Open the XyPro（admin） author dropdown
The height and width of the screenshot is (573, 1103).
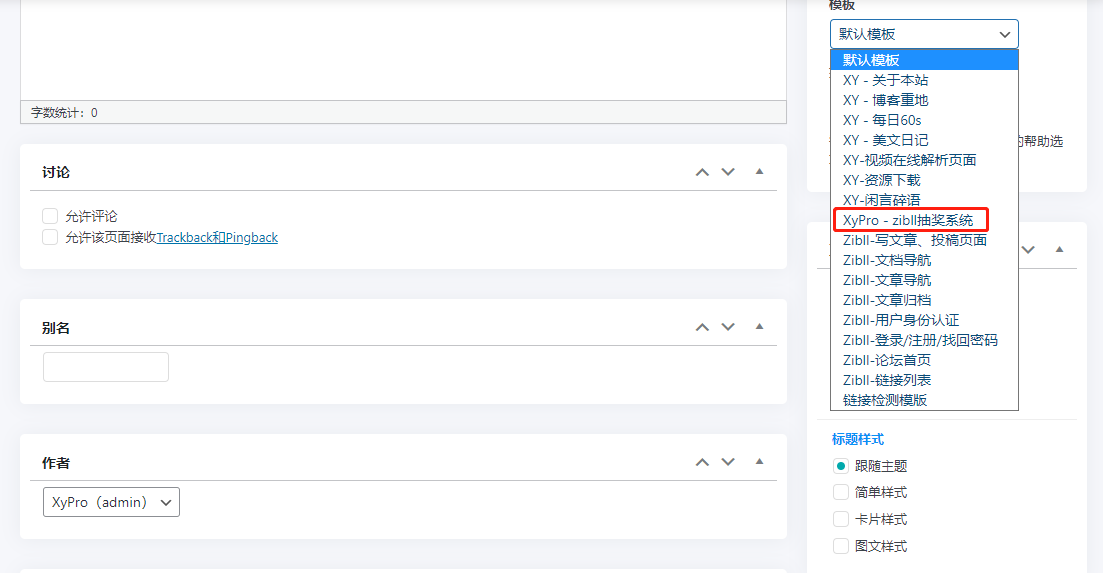point(111,502)
